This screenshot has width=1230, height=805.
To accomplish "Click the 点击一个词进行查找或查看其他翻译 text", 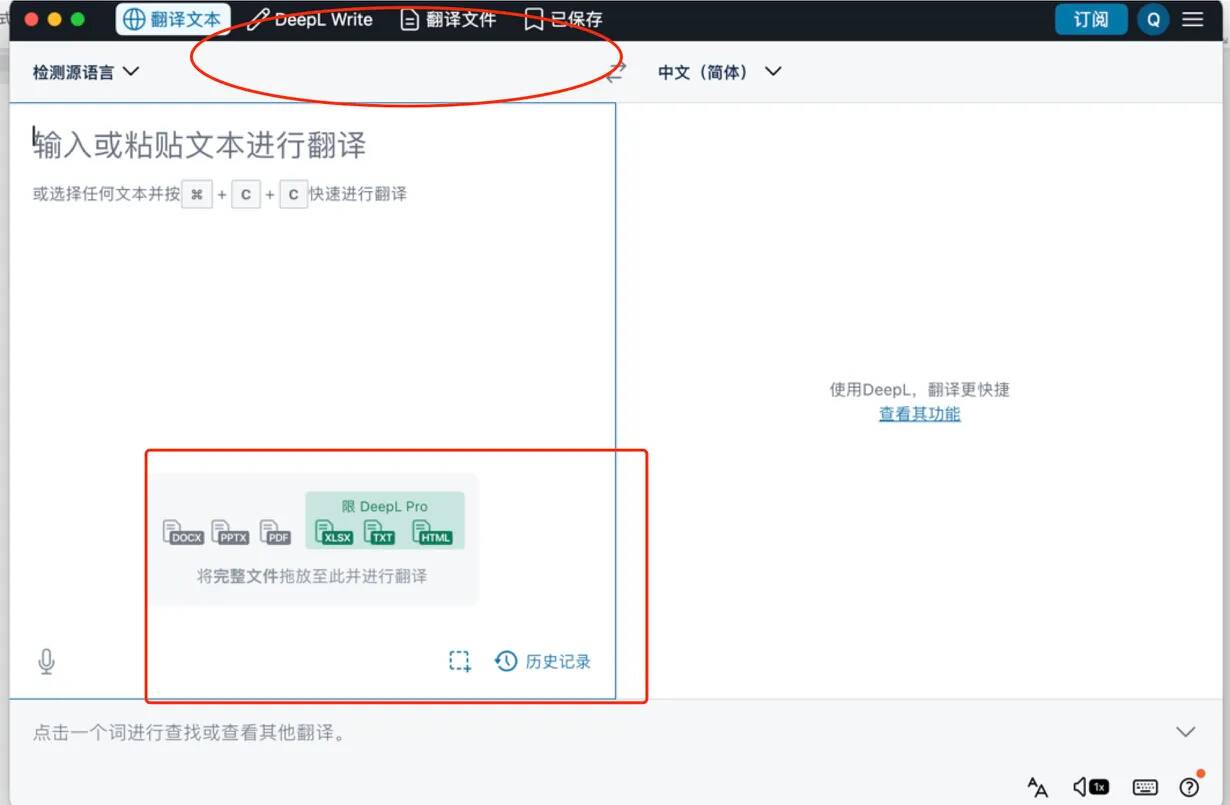I will 190,733.
